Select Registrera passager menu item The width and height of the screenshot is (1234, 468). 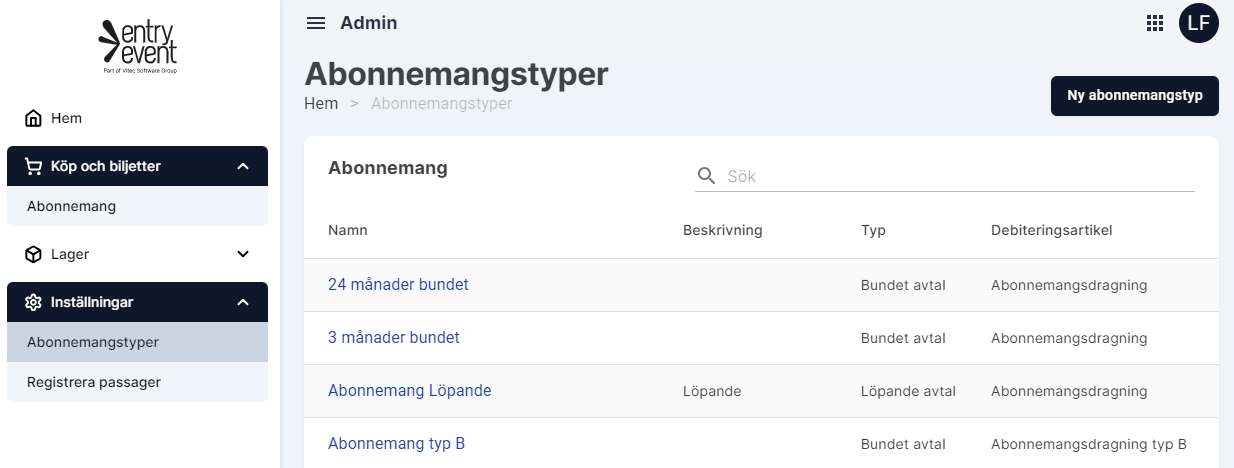(x=94, y=382)
